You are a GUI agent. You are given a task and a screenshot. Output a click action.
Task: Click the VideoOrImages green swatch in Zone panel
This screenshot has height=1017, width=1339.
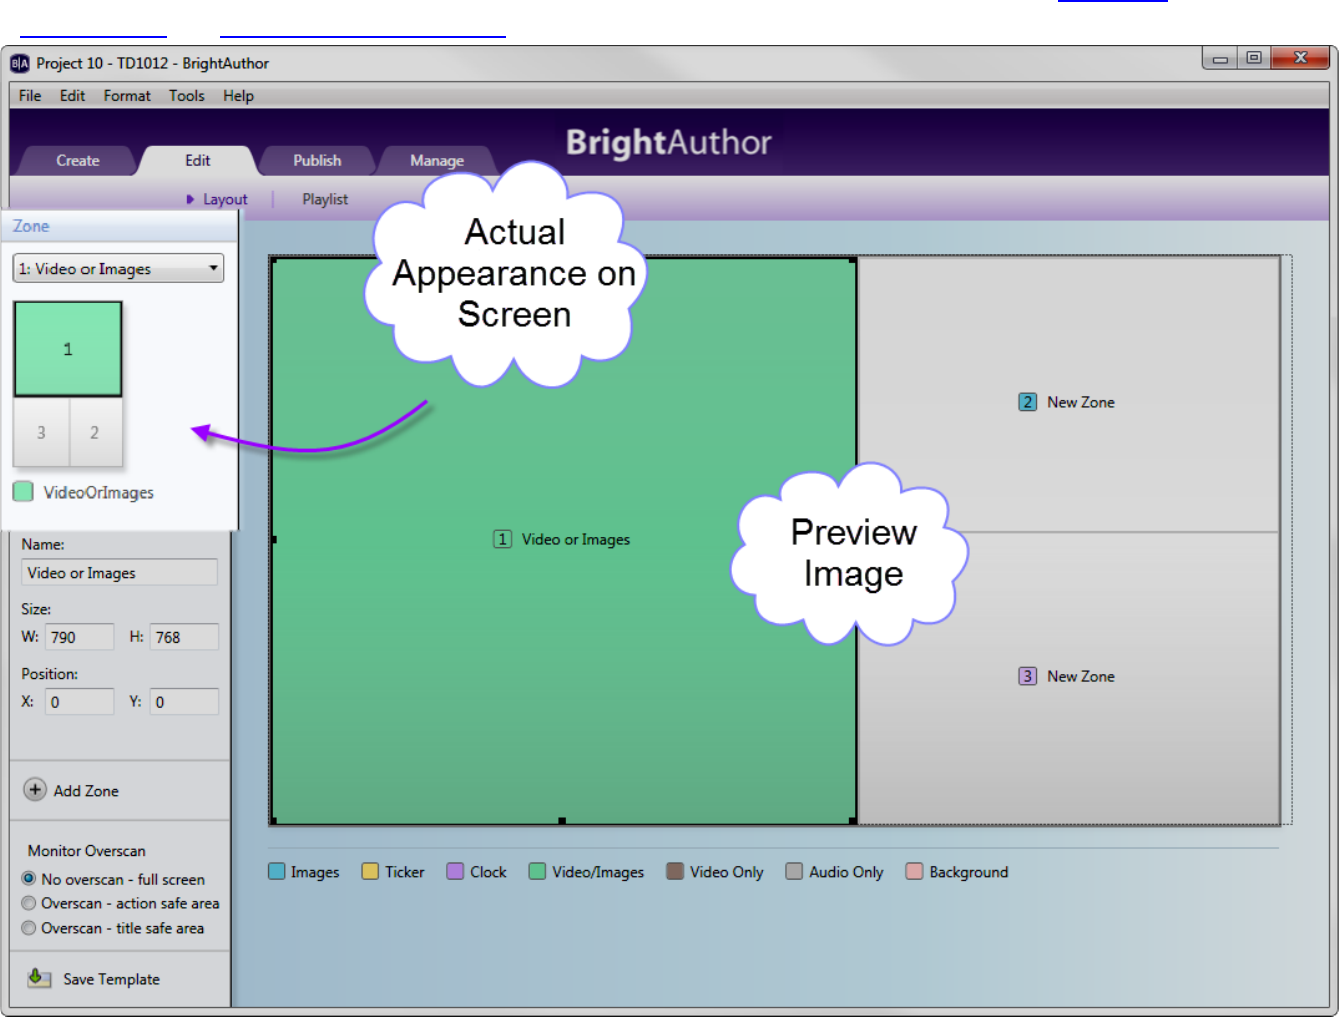23,491
